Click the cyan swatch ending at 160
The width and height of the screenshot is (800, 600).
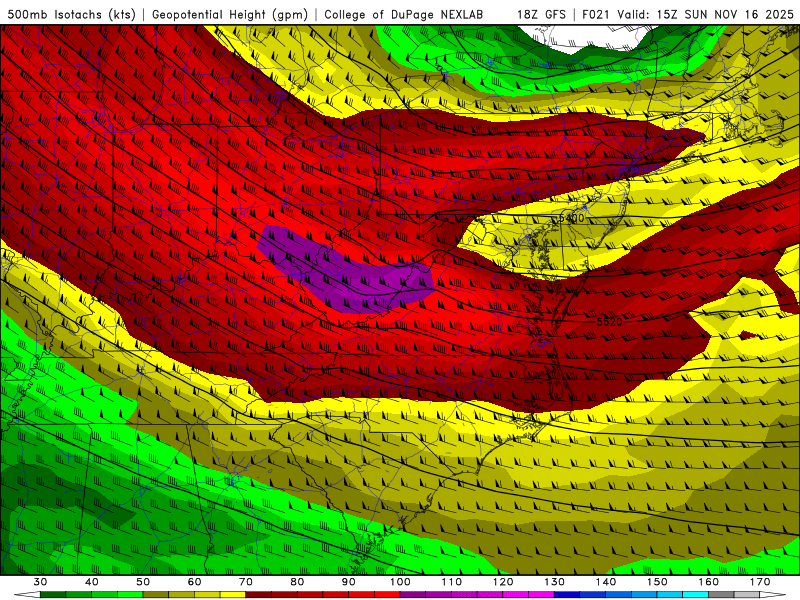coord(695,594)
